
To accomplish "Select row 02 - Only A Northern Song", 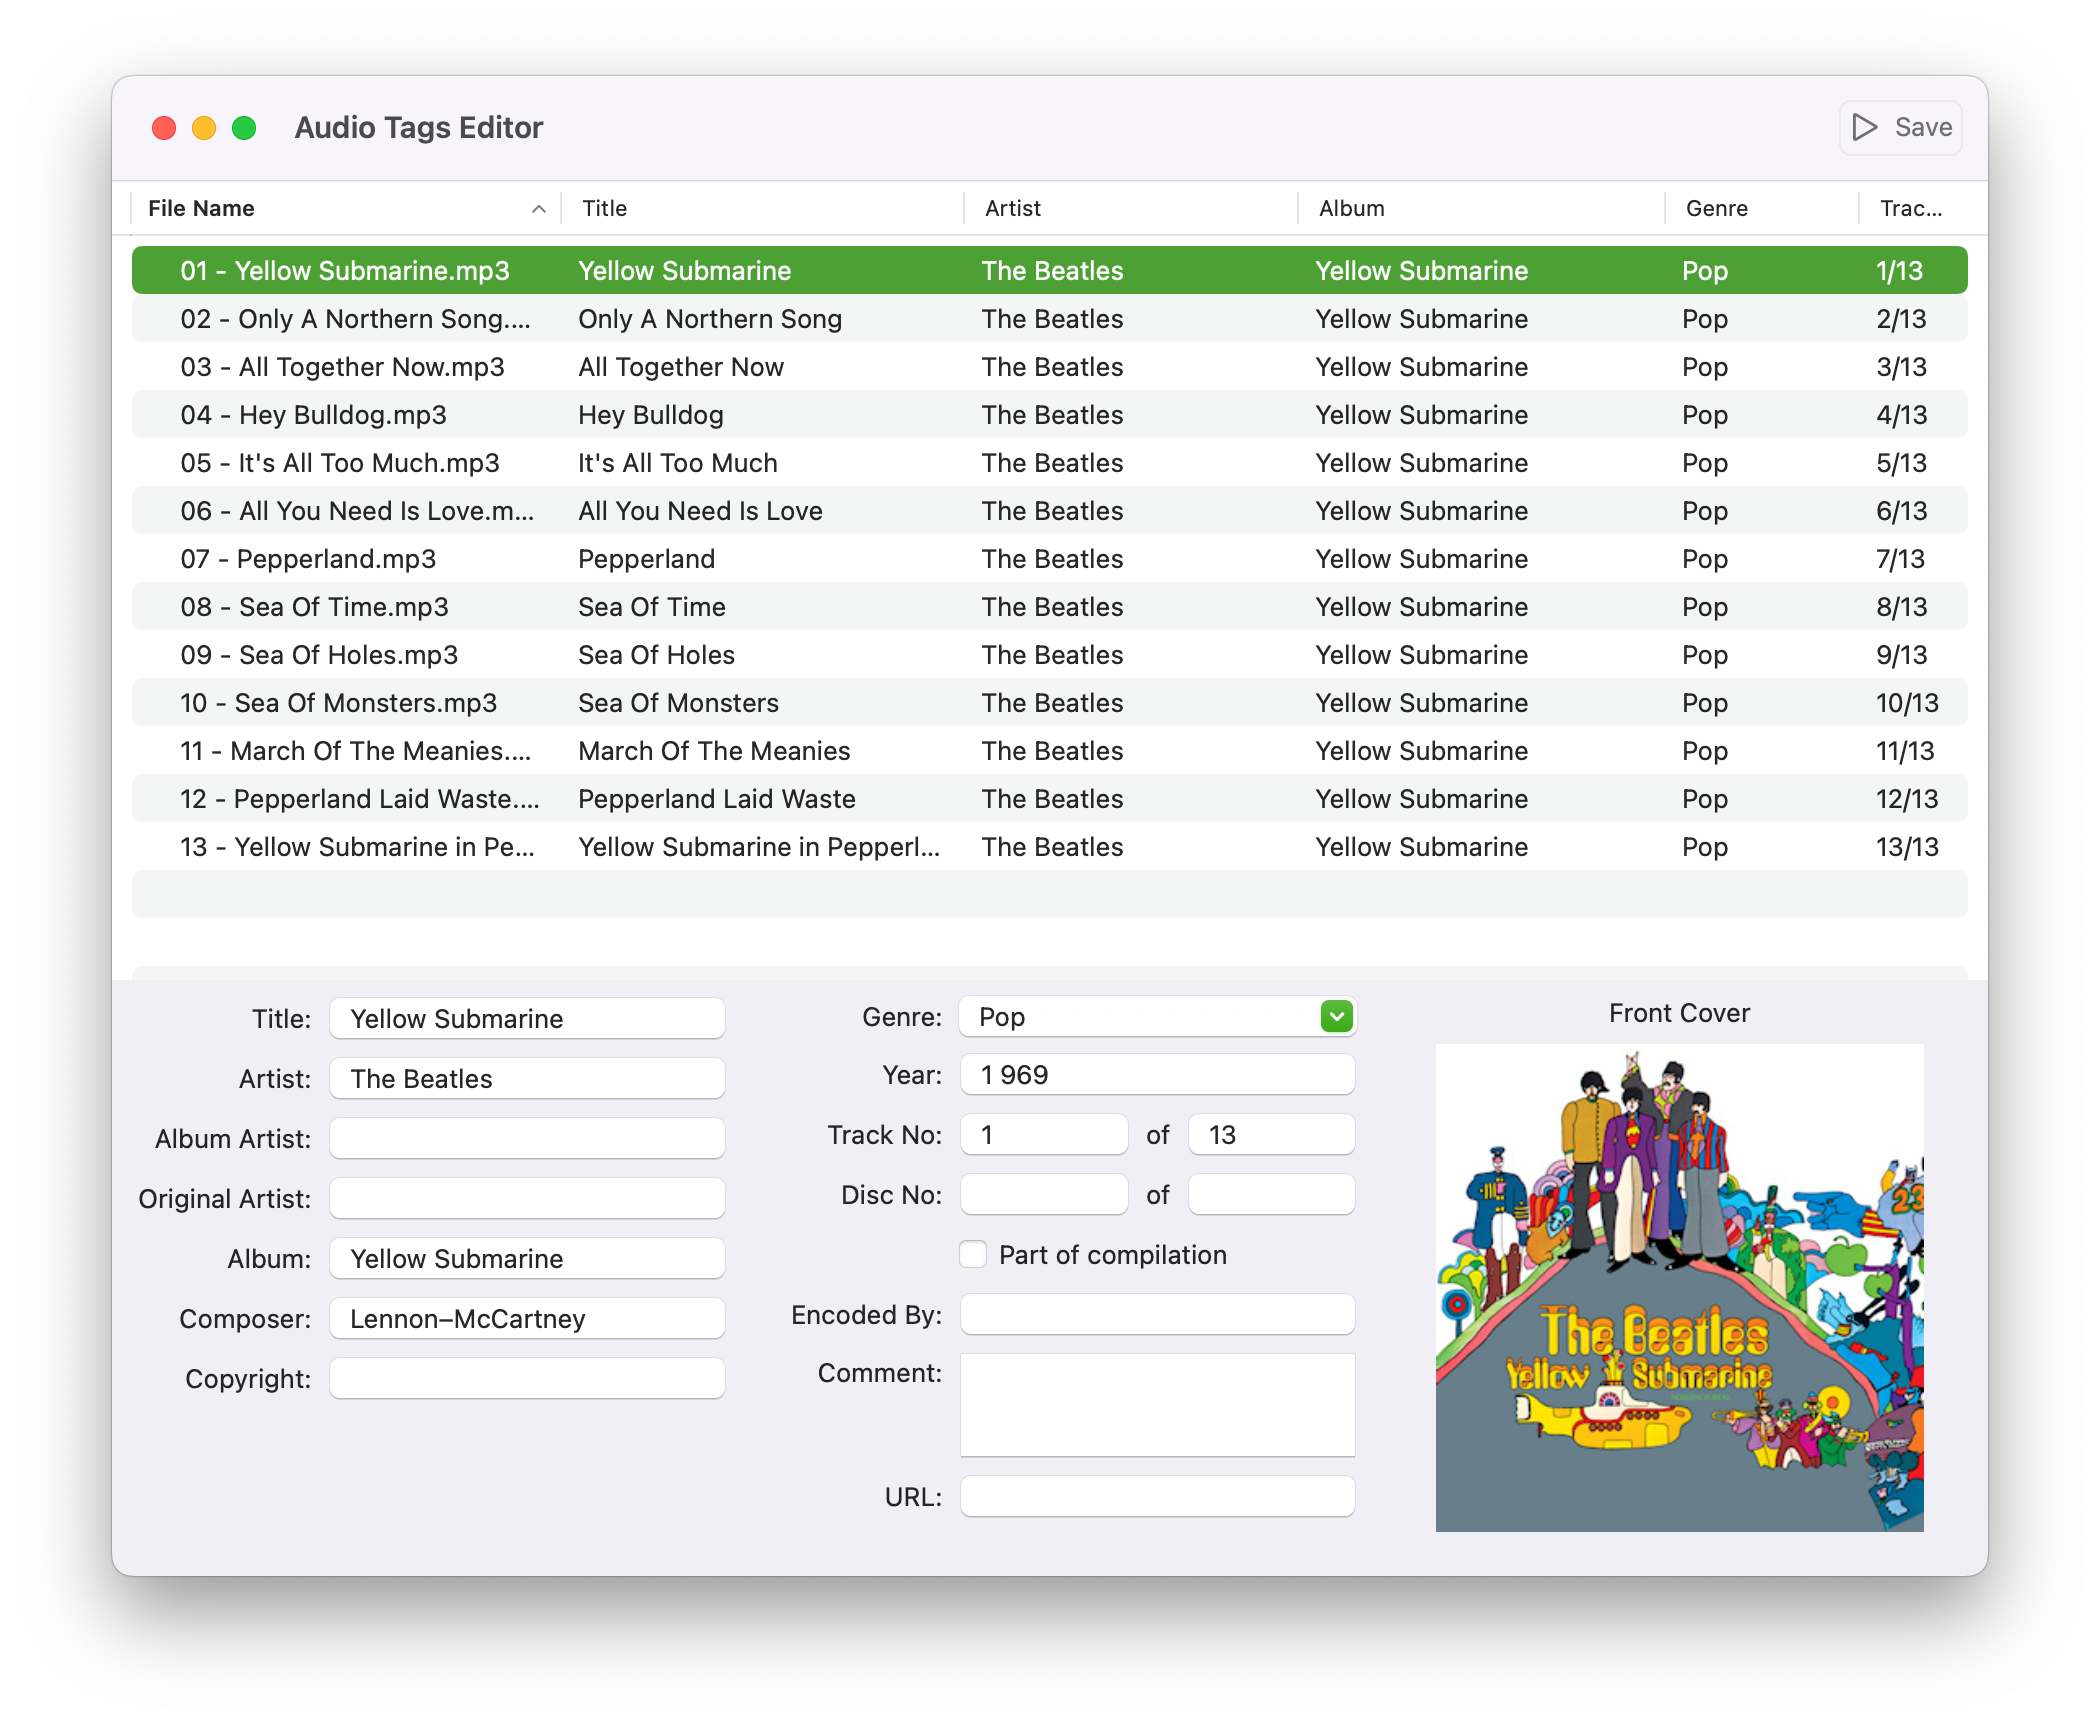I will [x=1049, y=318].
